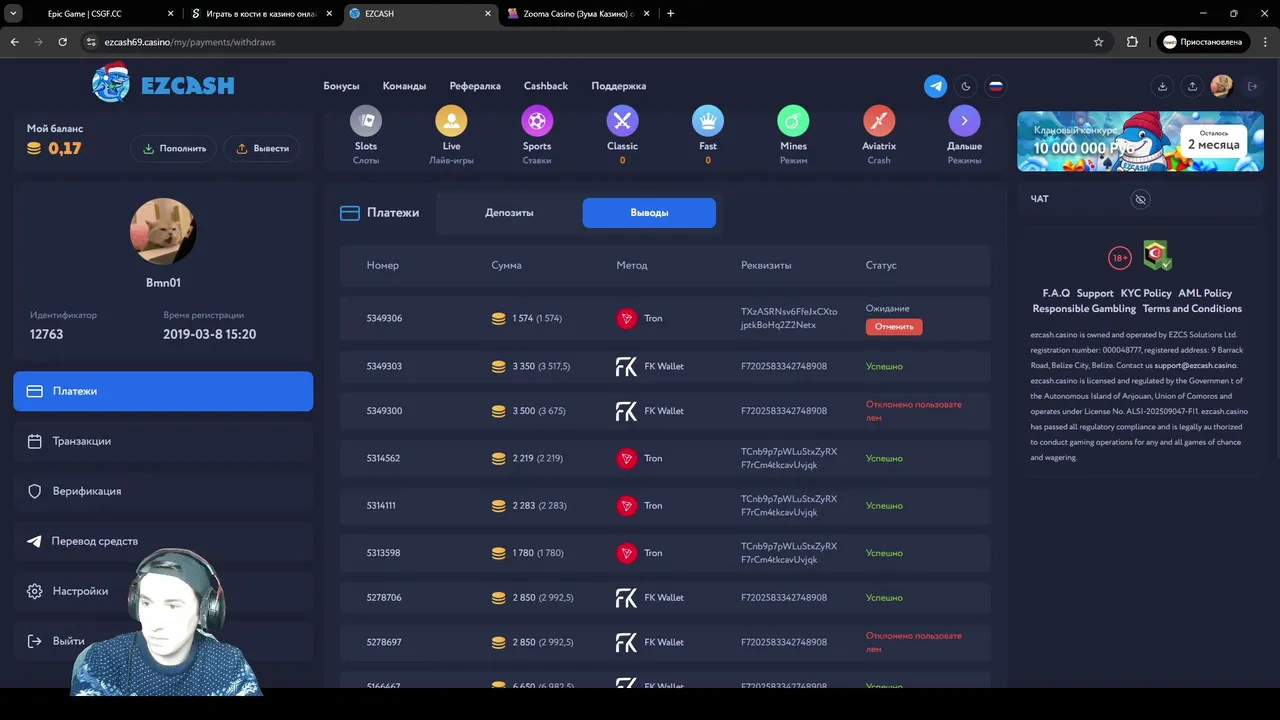Open Перевод средств in the sidebar
The height and width of the screenshot is (720, 1280).
click(163, 541)
